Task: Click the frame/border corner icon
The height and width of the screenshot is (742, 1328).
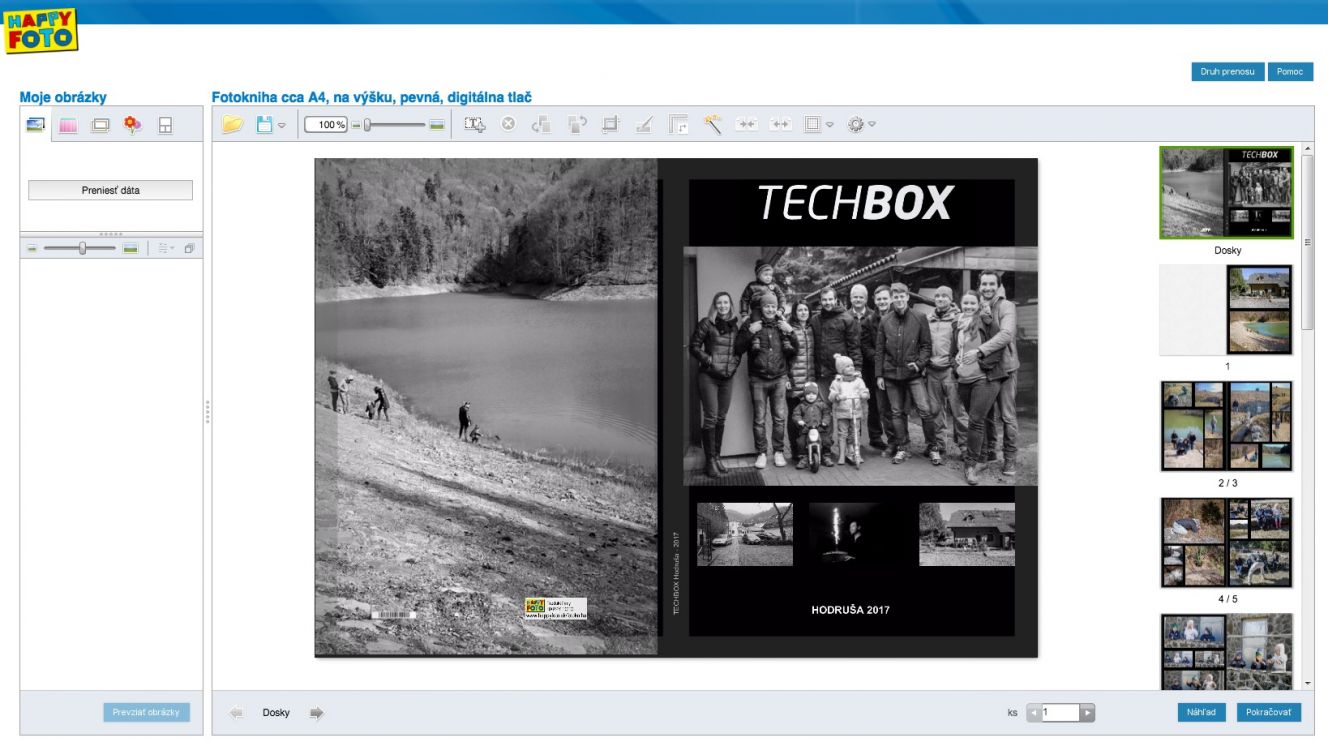Action: (679, 125)
